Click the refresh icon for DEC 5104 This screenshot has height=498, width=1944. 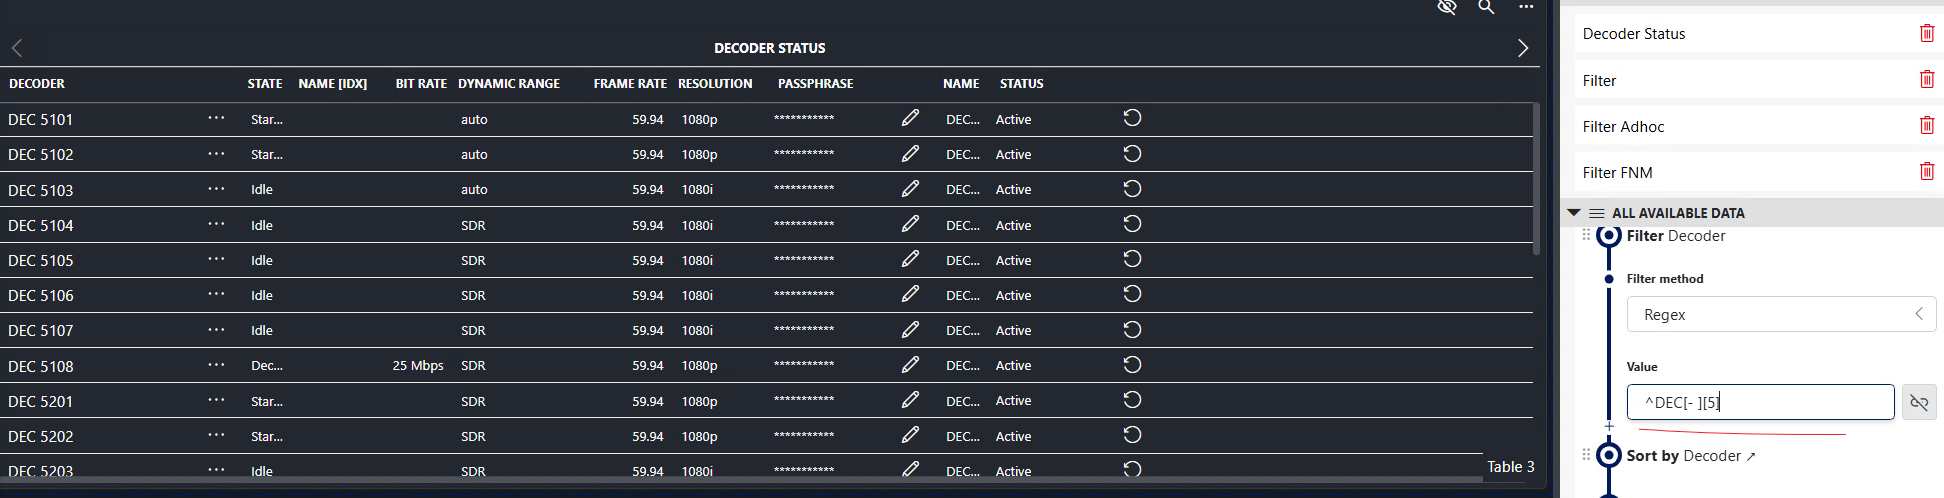pyautogui.click(x=1132, y=224)
